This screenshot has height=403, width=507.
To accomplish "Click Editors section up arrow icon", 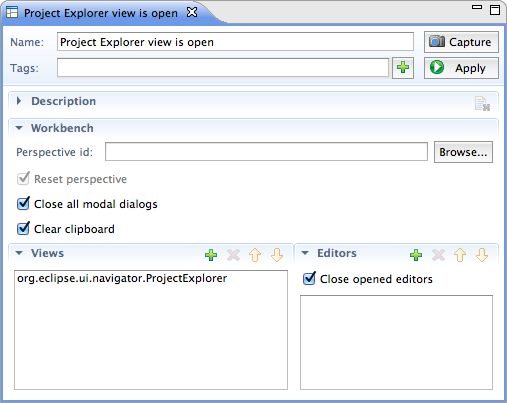I will pyautogui.click(x=460, y=255).
